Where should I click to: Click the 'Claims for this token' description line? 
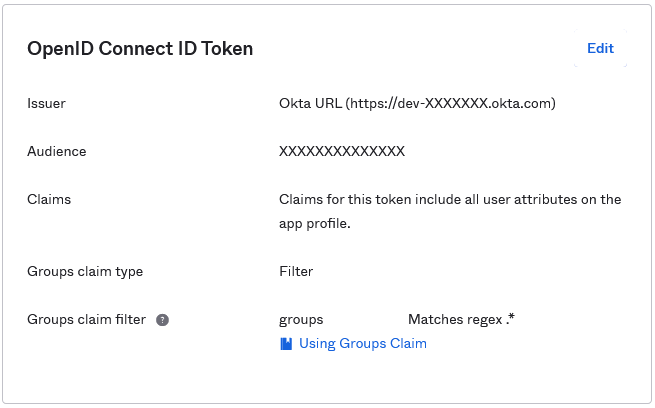450,199
